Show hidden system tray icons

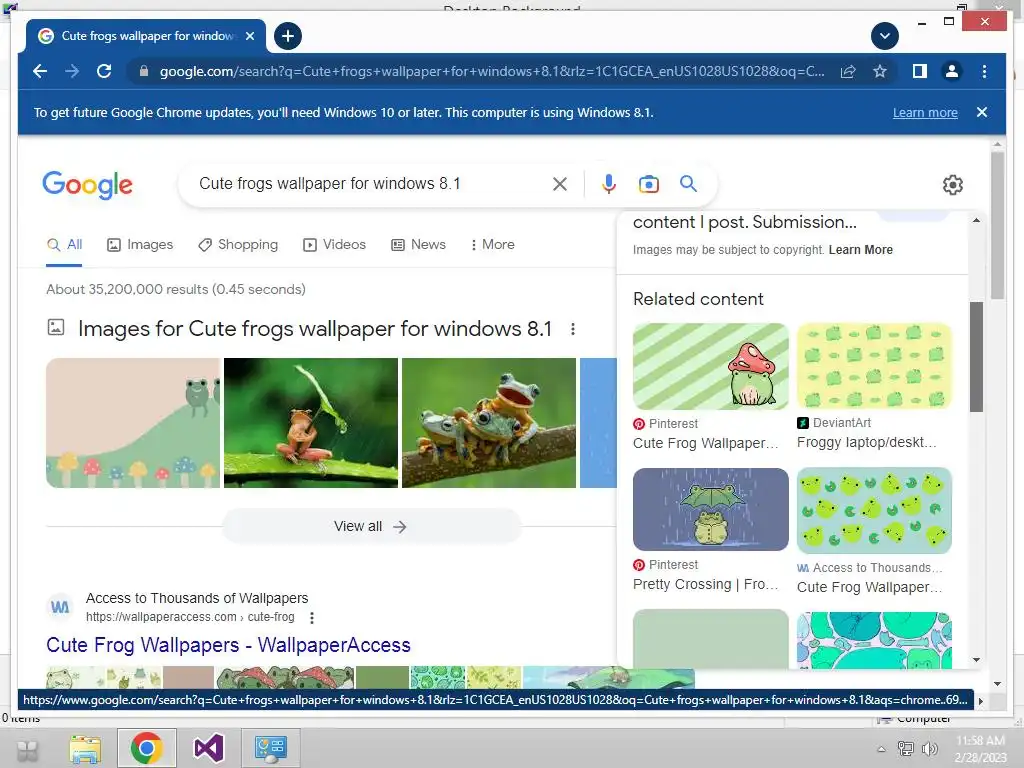(x=881, y=749)
